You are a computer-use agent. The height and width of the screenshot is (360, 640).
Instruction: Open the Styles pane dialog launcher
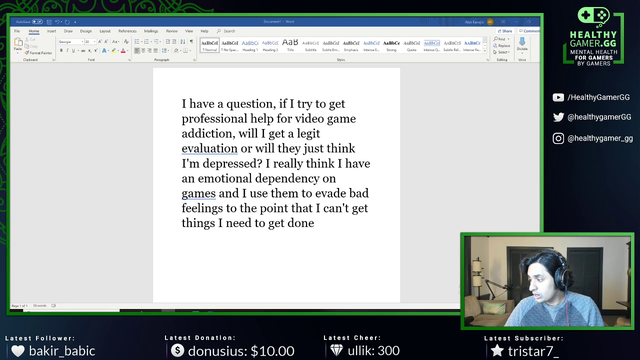[487, 60]
